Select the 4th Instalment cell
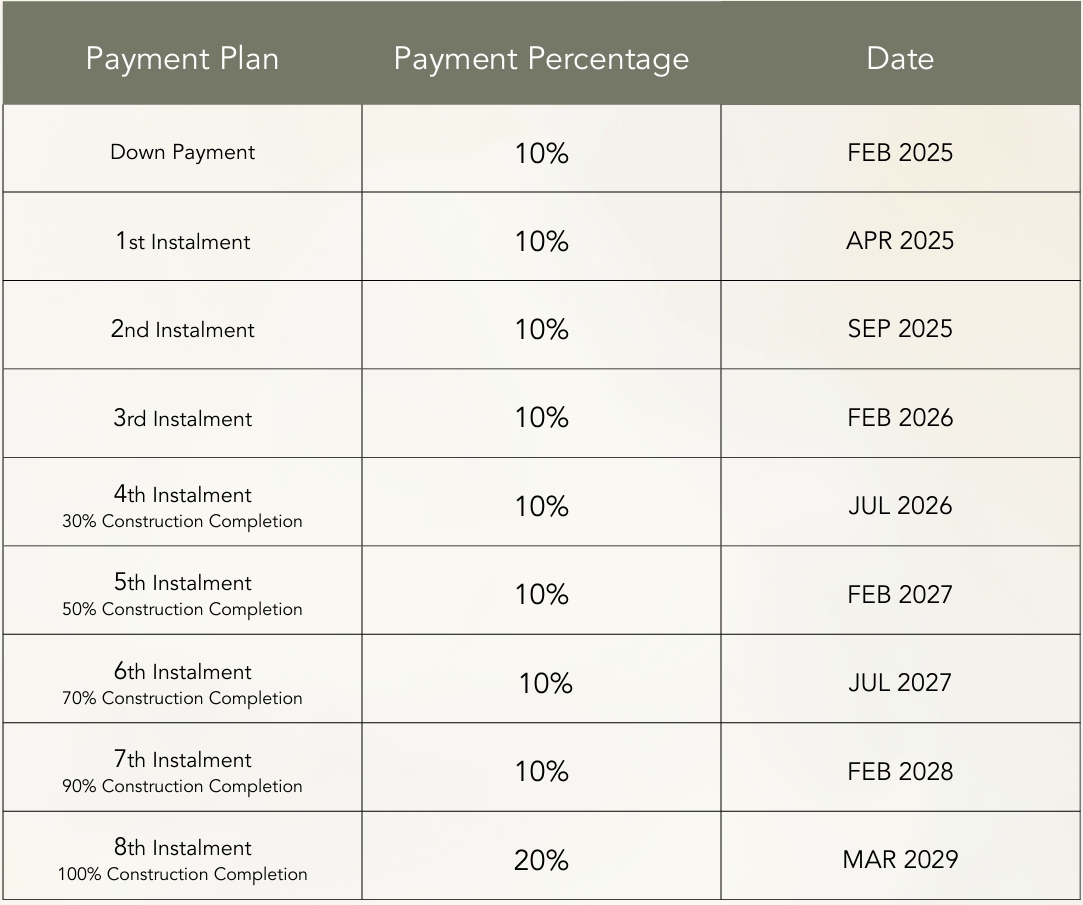 pyautogui.click(x=182, y=495)
